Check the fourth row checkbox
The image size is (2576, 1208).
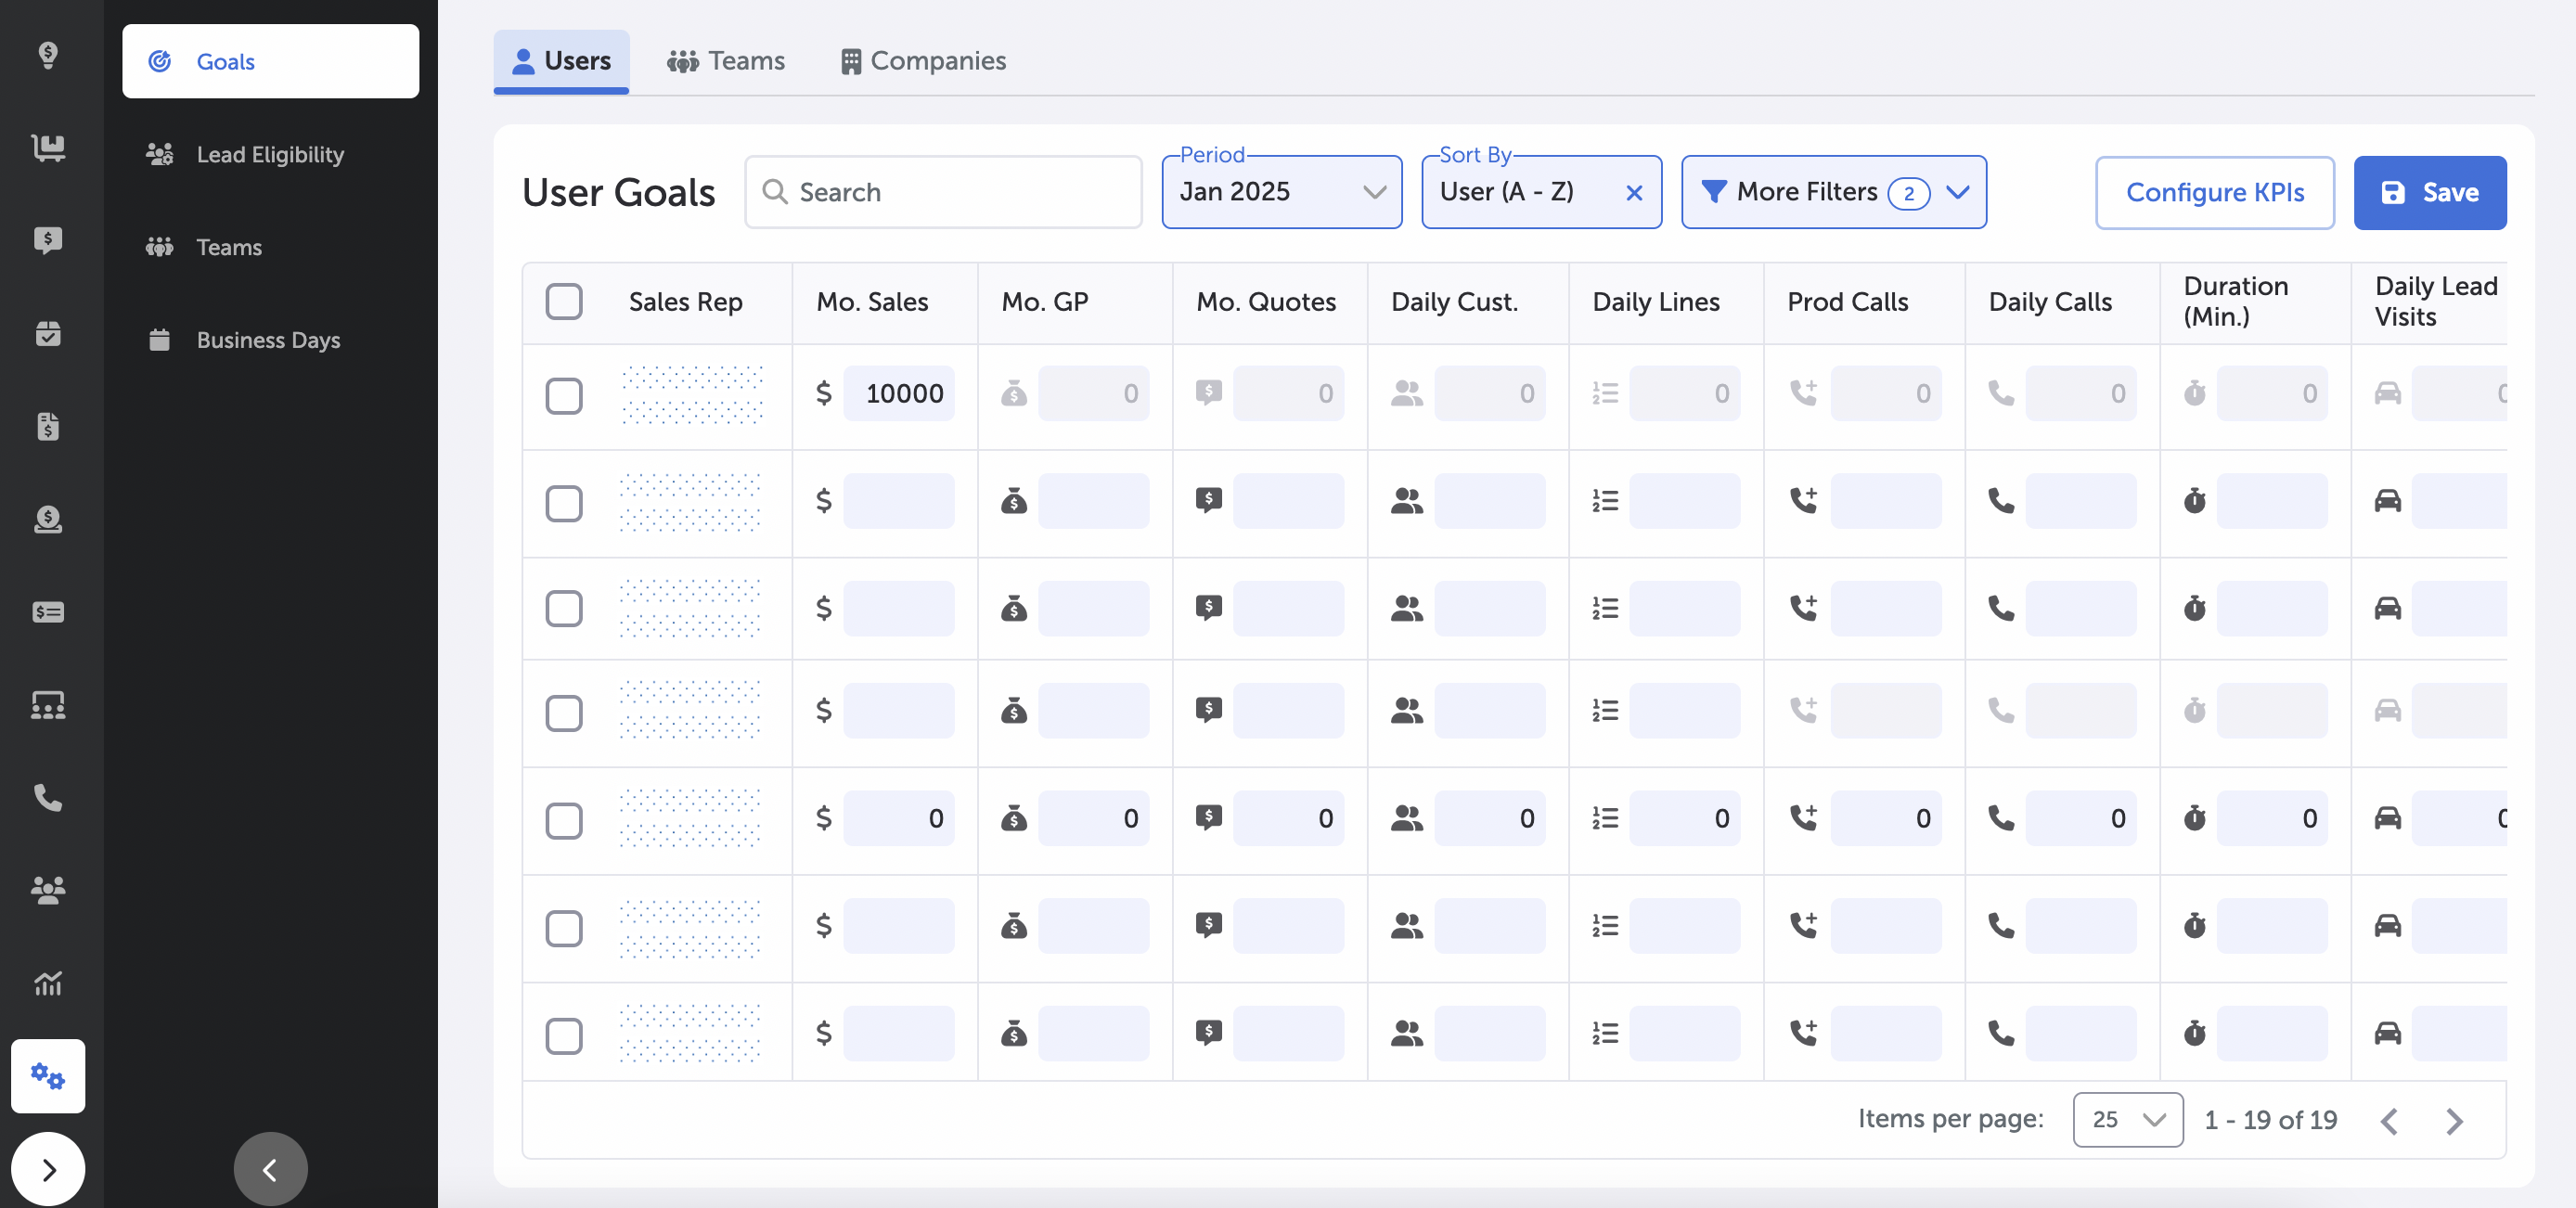[x=564, y=713]
